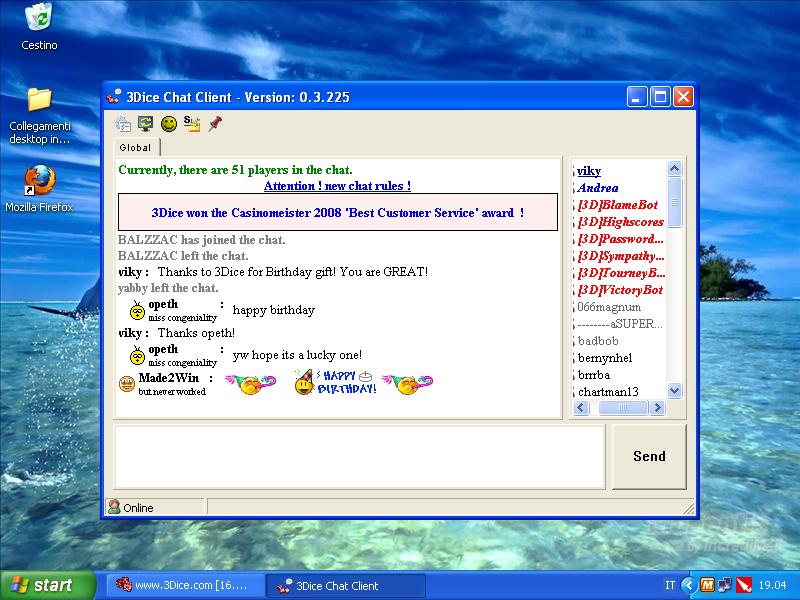800x600 pixels.
Task: Click the network computers tray icon
Action: 724,585
